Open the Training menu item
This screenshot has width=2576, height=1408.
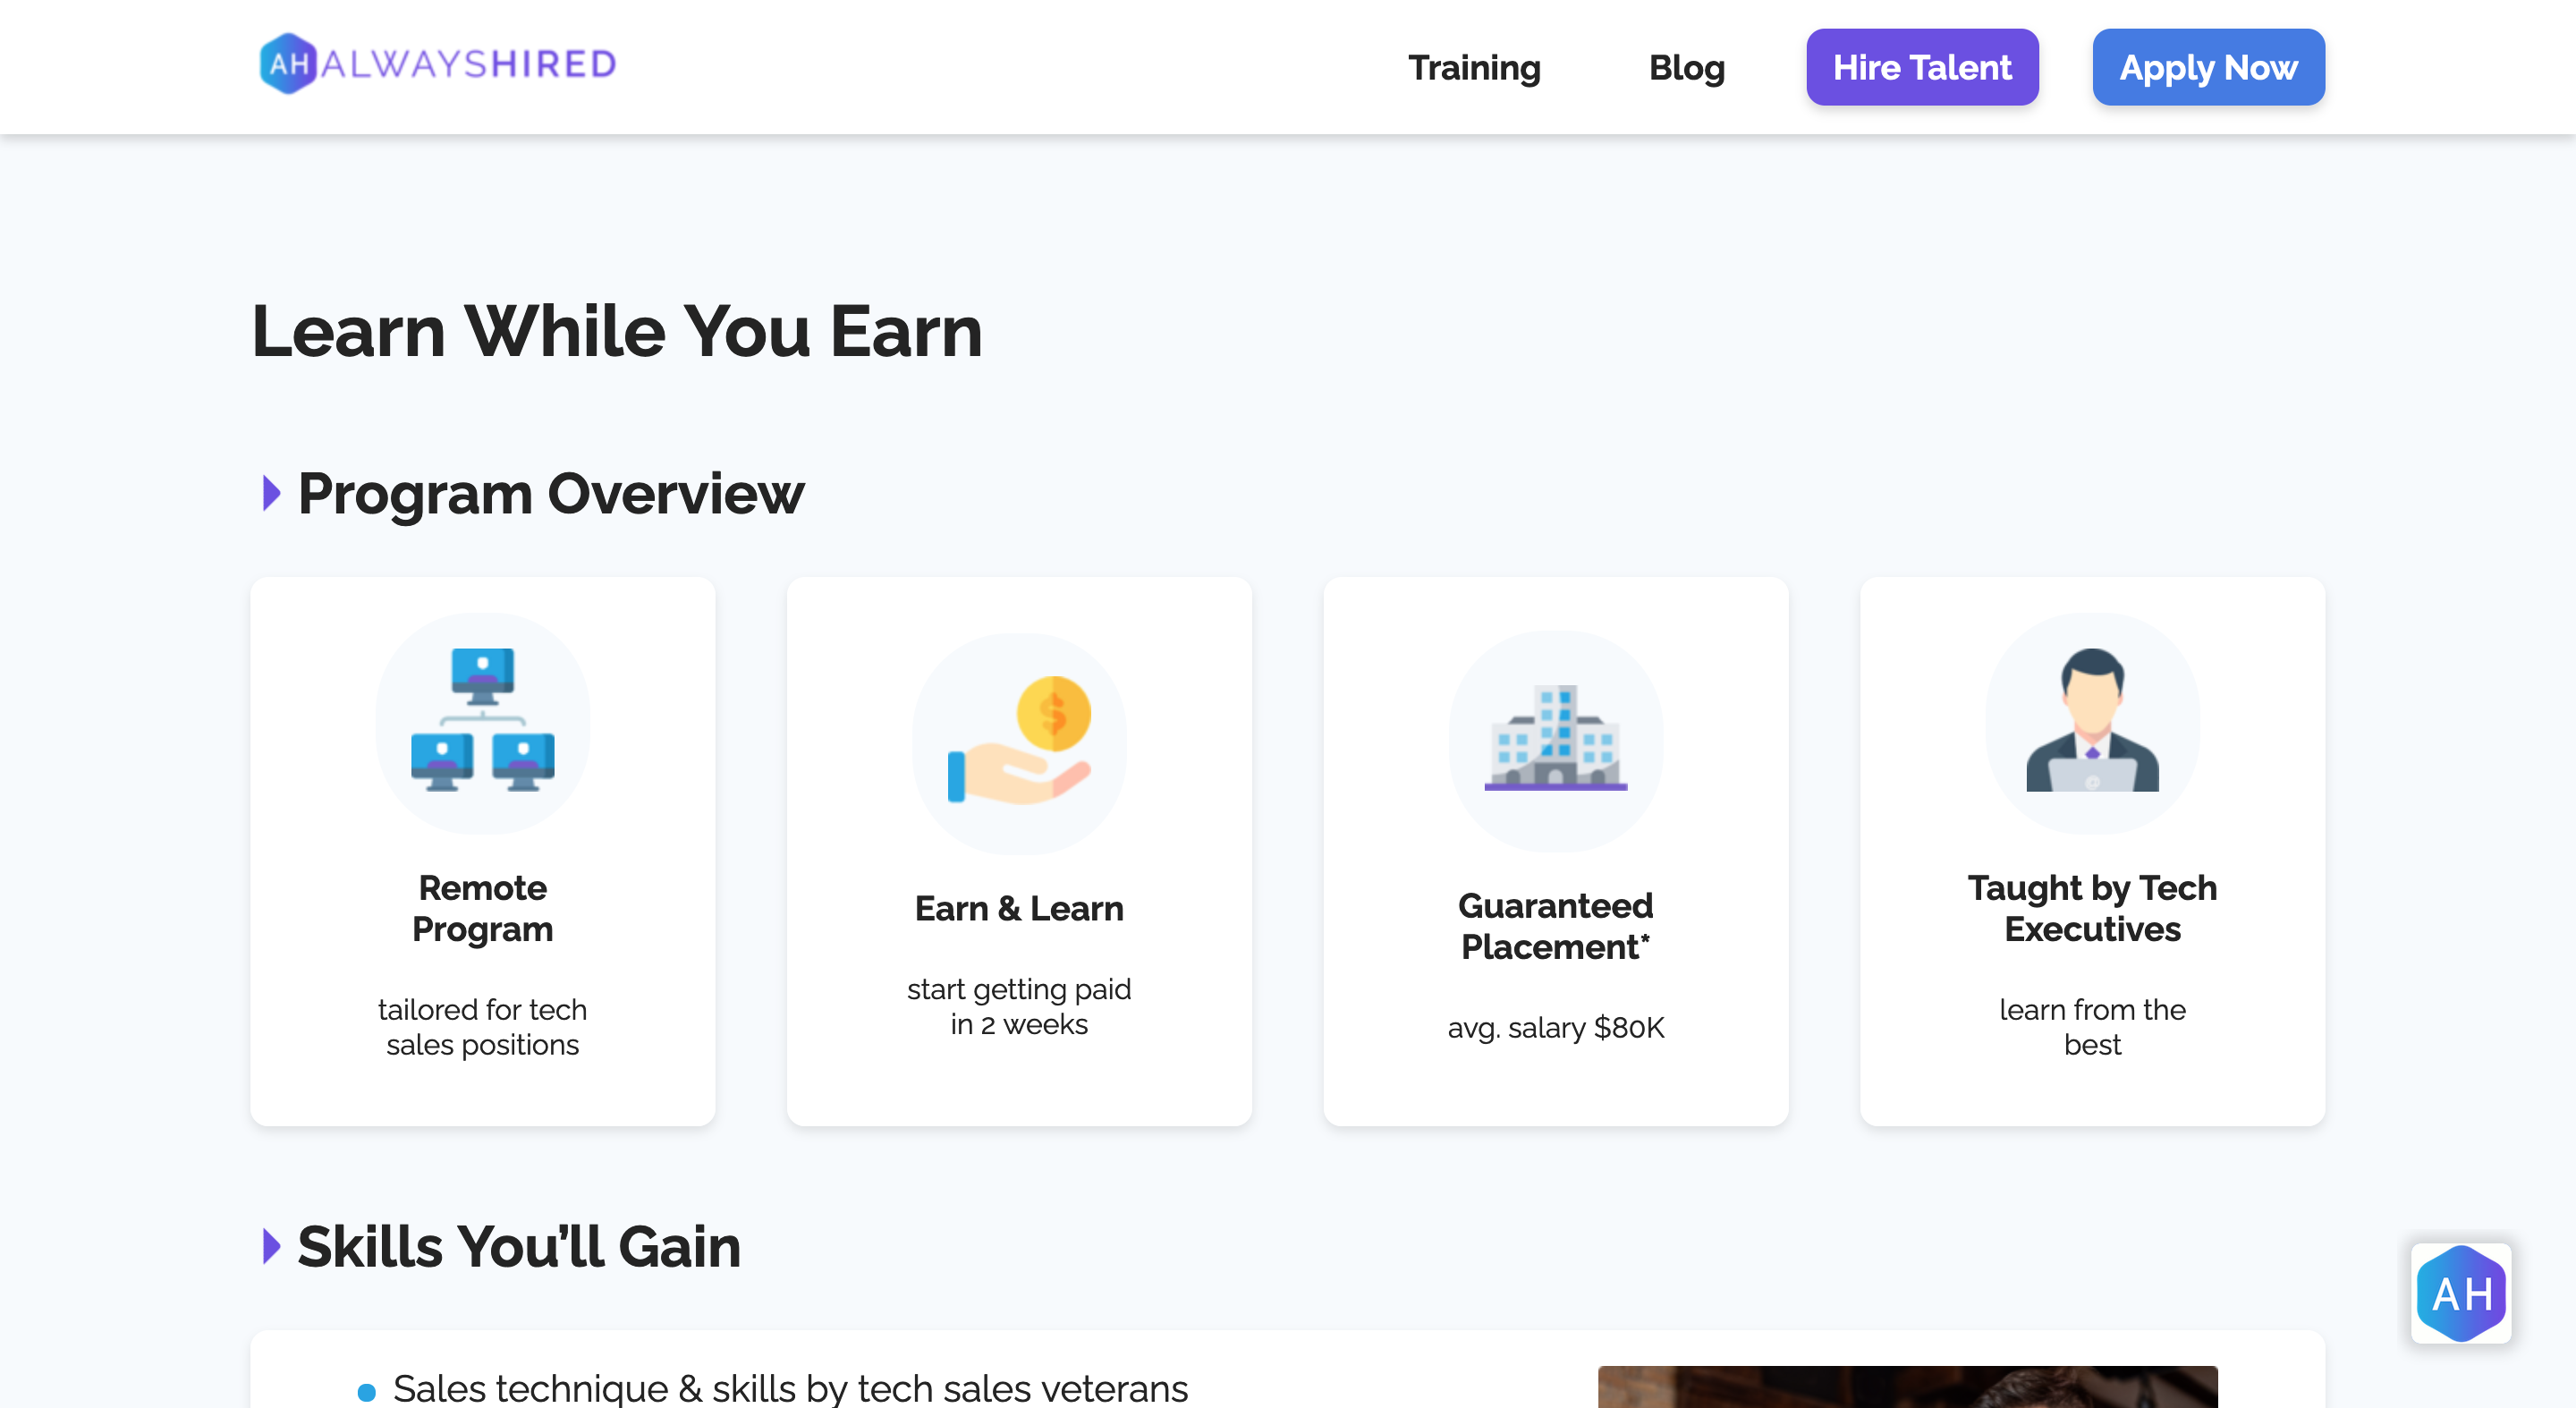coord(1474,67)
